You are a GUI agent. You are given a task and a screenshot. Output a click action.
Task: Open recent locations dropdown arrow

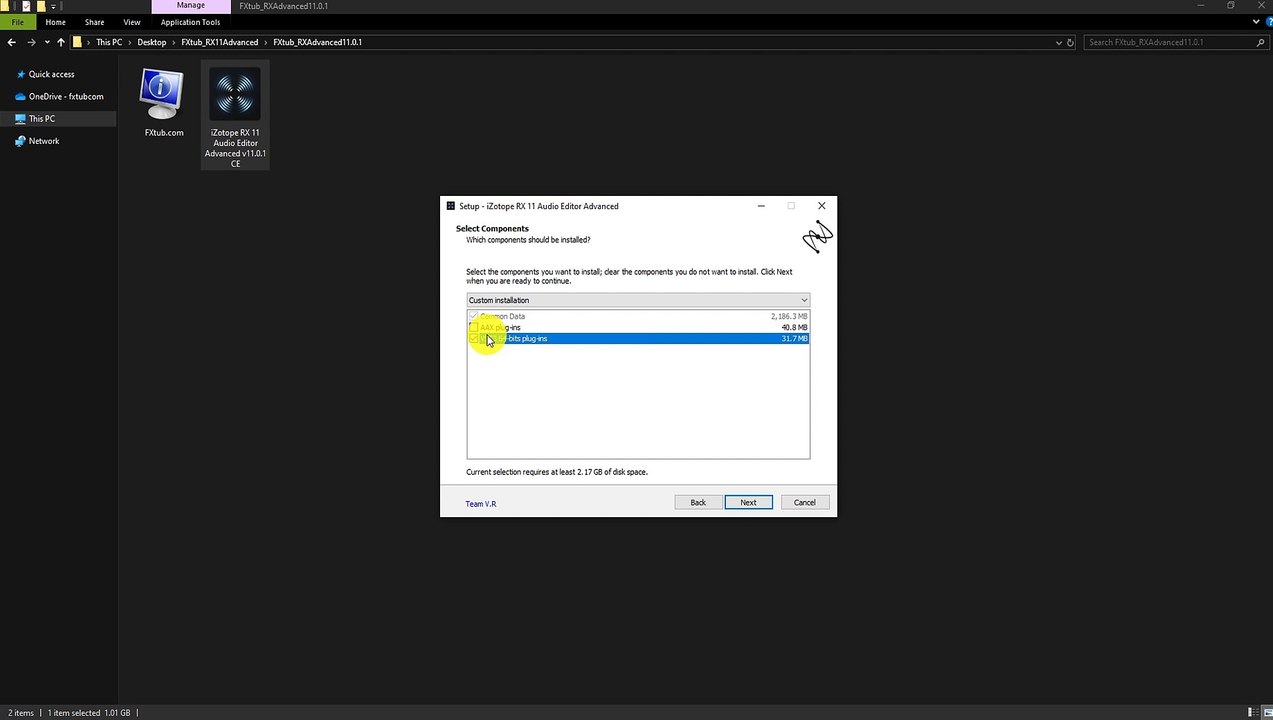(47, 42)
